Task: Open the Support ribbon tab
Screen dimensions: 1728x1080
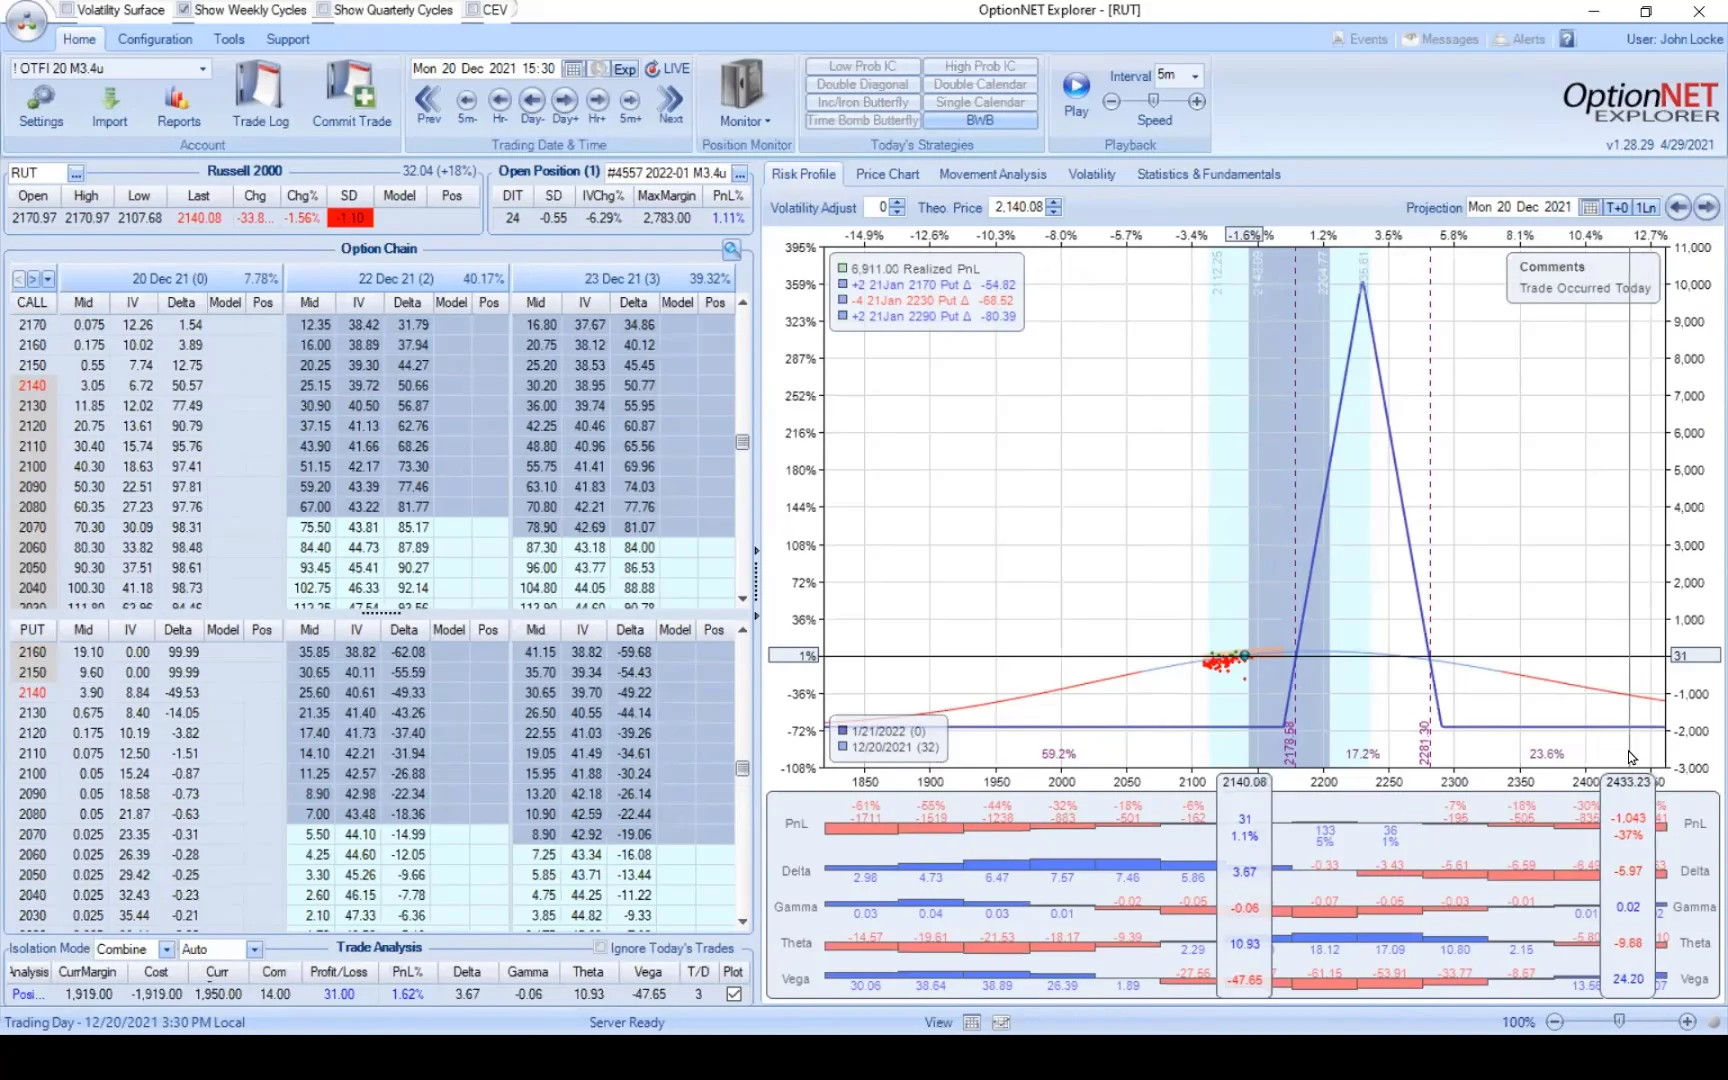Action: (288, 39)
